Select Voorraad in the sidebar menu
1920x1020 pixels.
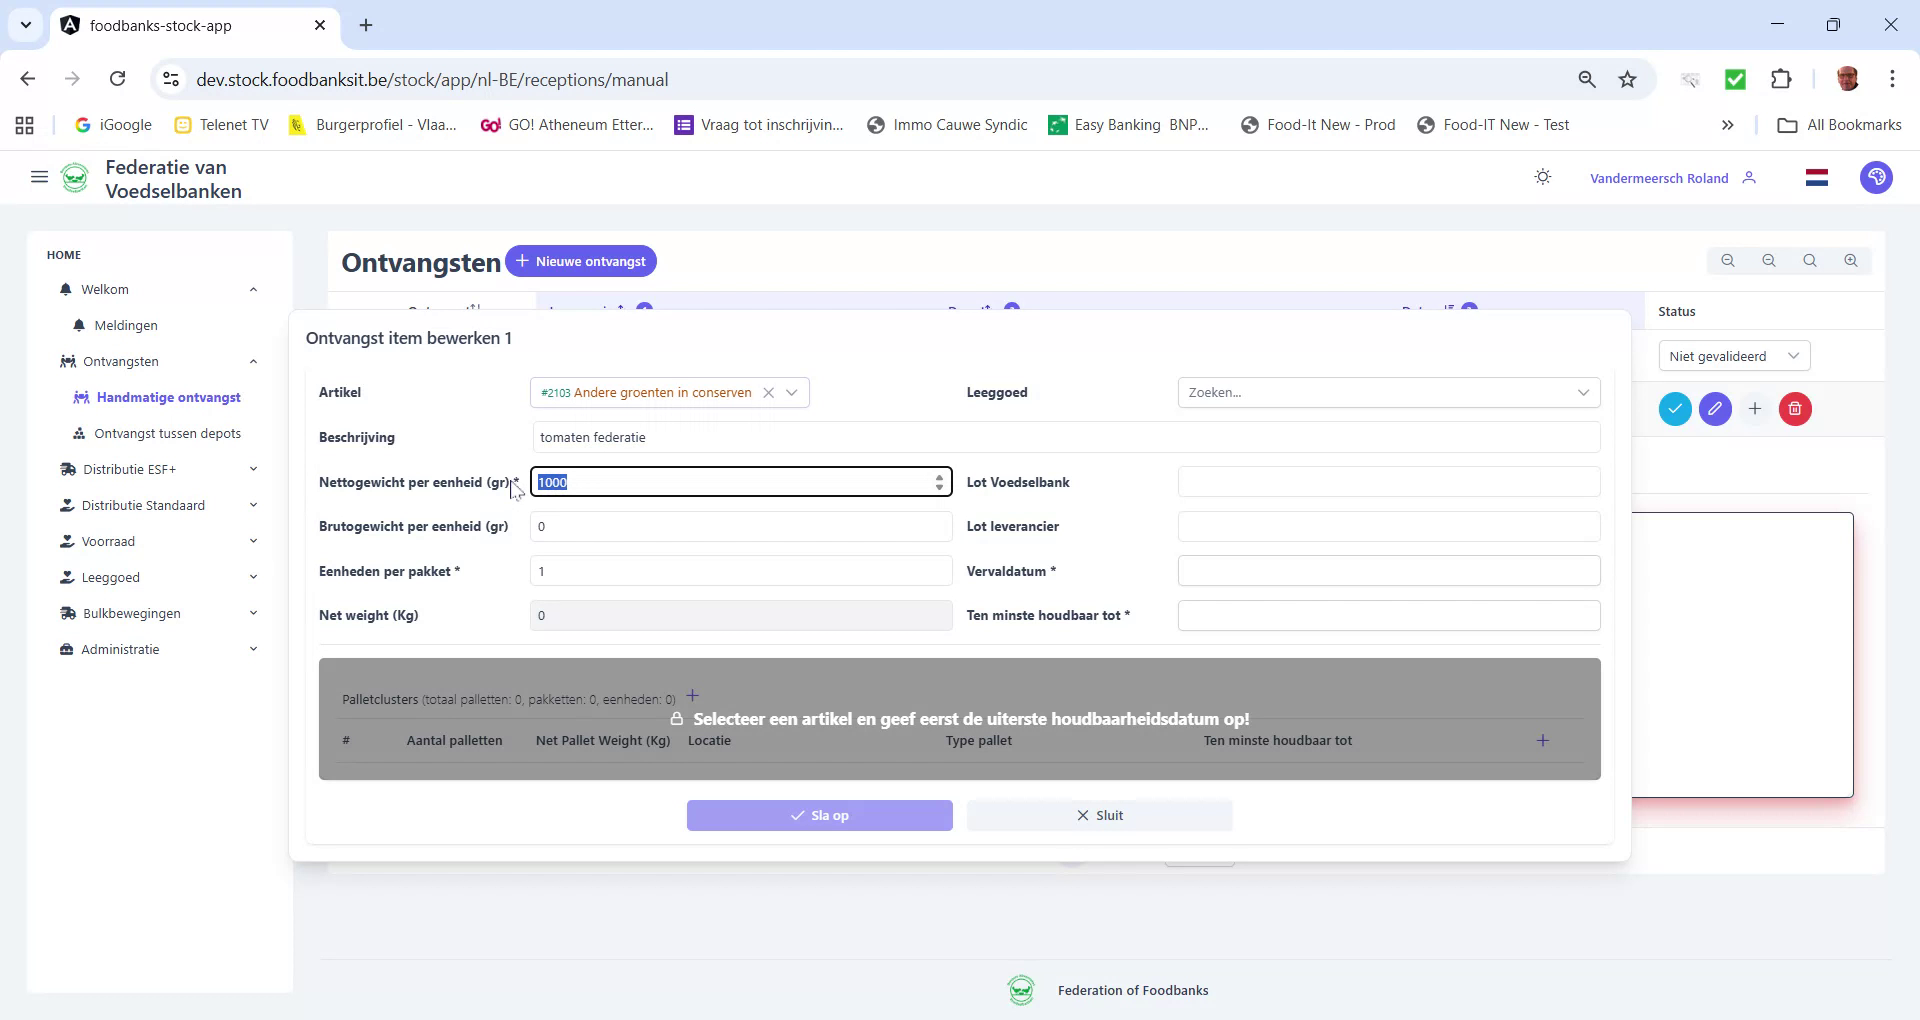[108, 541]
